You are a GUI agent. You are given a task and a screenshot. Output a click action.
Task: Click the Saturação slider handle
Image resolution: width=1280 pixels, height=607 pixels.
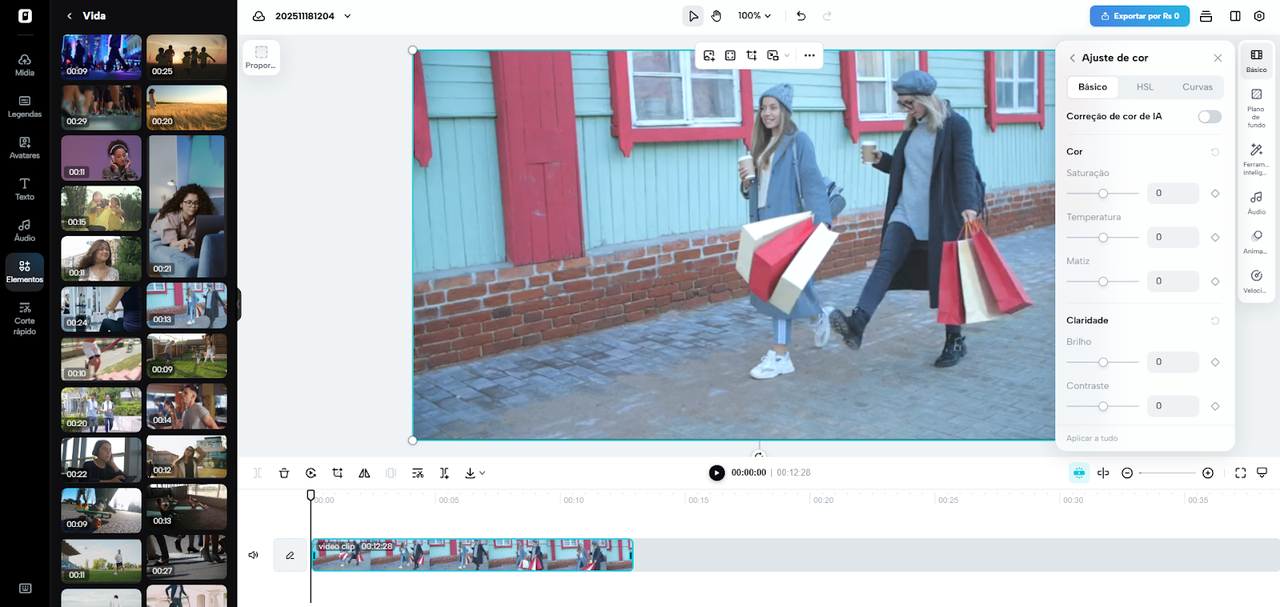click(x=1103, y=193)
